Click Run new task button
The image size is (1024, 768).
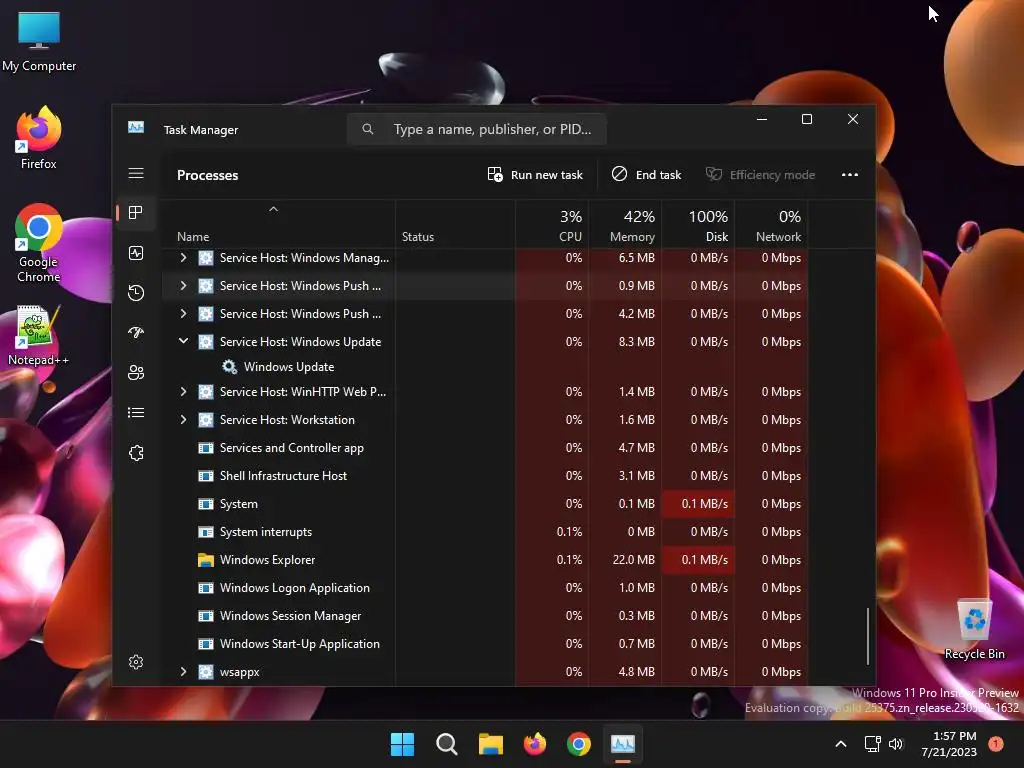click(535, 175)
